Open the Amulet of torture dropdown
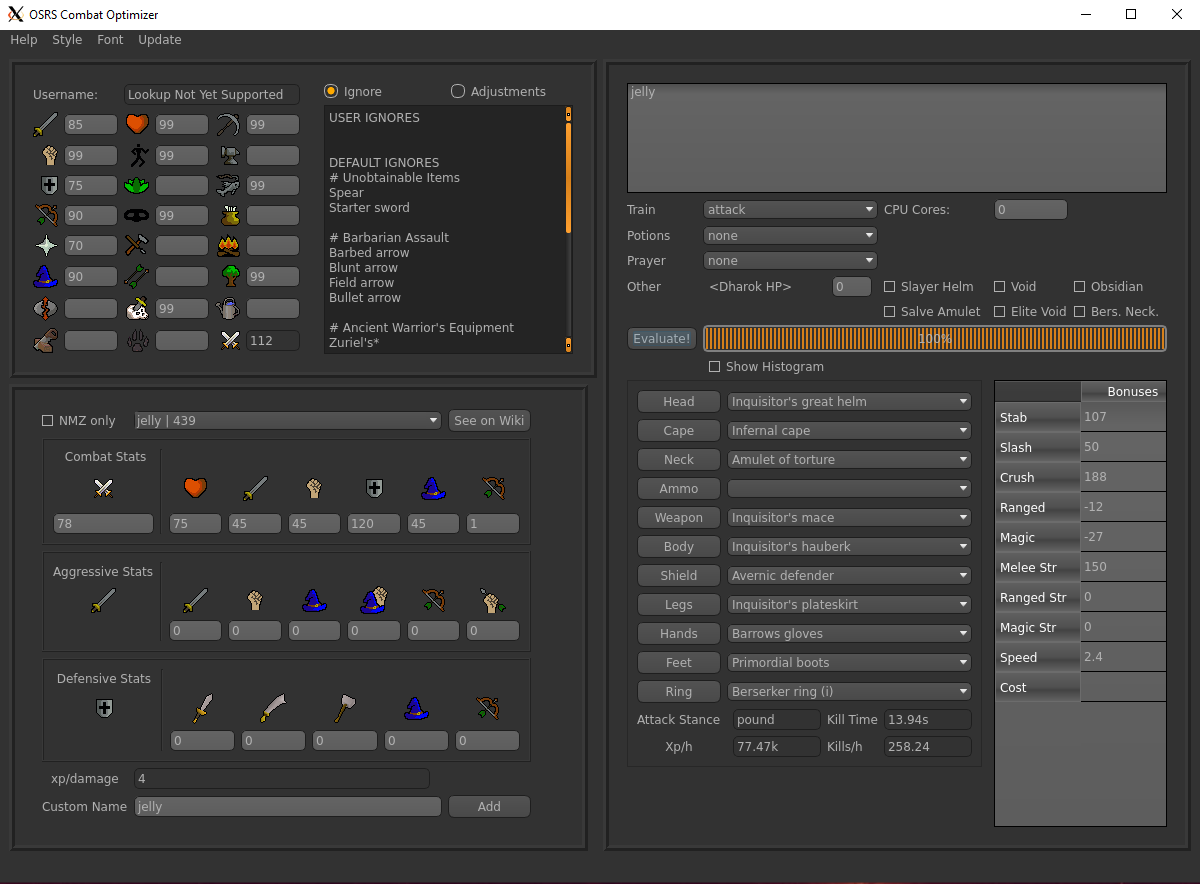Screen dimensions: 1200x884 point(849,460)
